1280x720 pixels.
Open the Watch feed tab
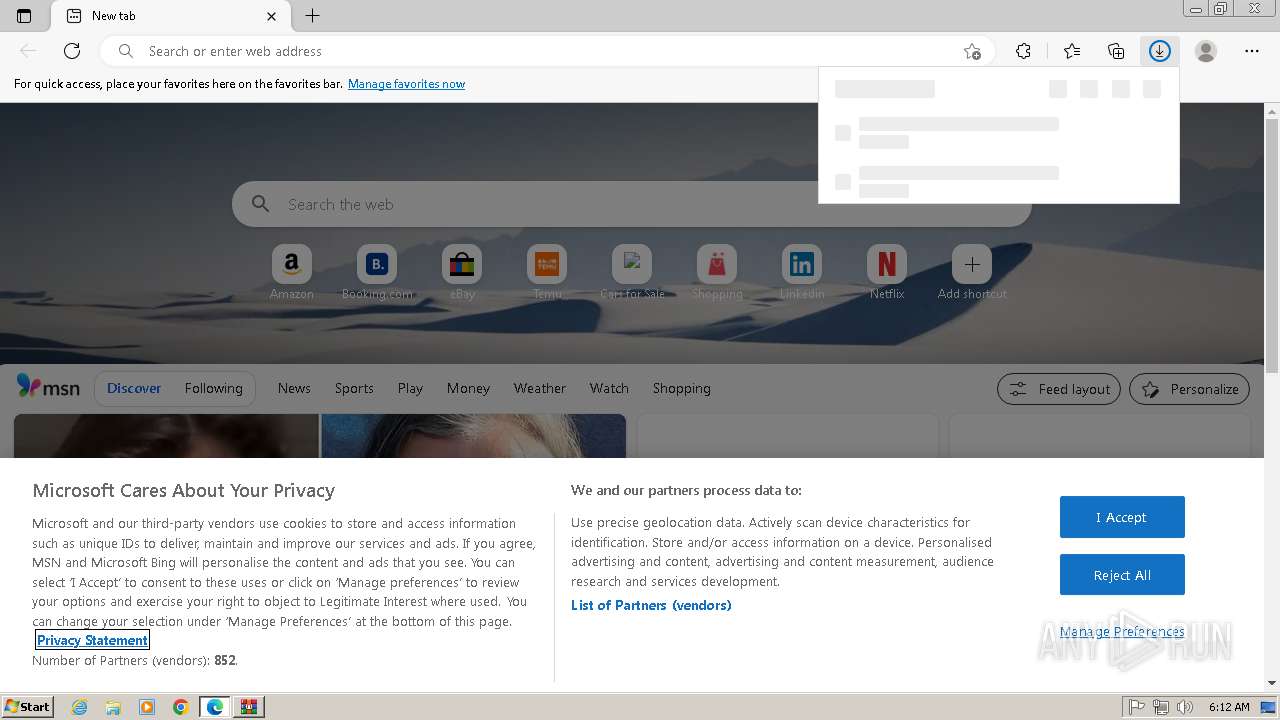pos(609,388)
